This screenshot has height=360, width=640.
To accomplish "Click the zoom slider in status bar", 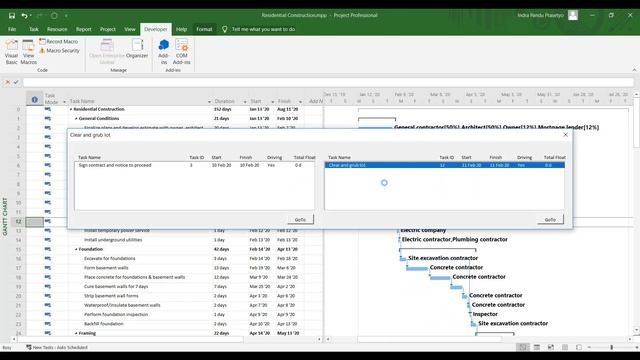I will pos(611,347).
